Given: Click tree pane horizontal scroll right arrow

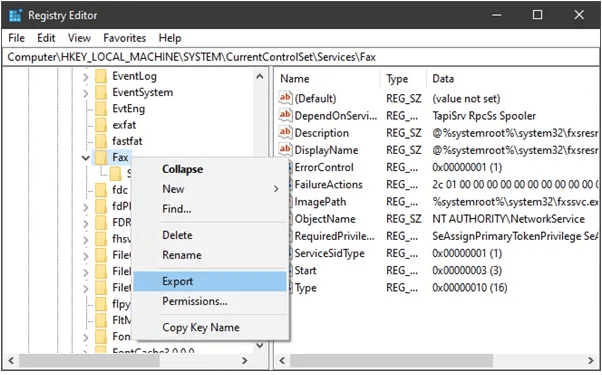Looking at the screenshot, I should point(245,361).
